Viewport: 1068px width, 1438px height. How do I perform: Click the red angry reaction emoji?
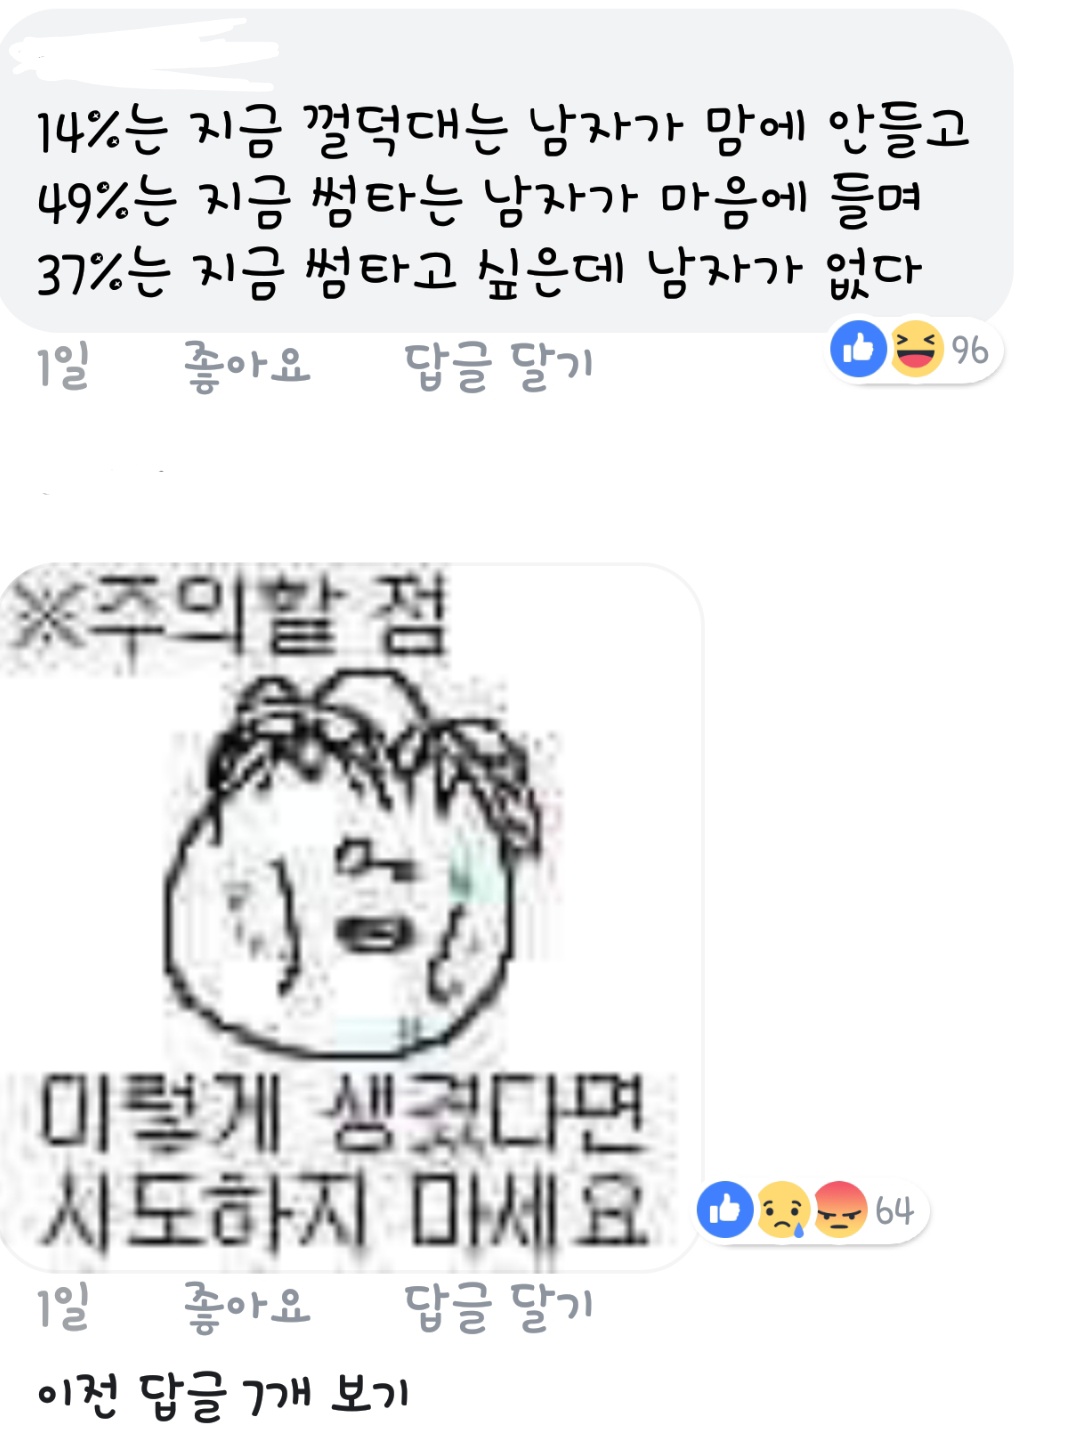click(840, 1209)
